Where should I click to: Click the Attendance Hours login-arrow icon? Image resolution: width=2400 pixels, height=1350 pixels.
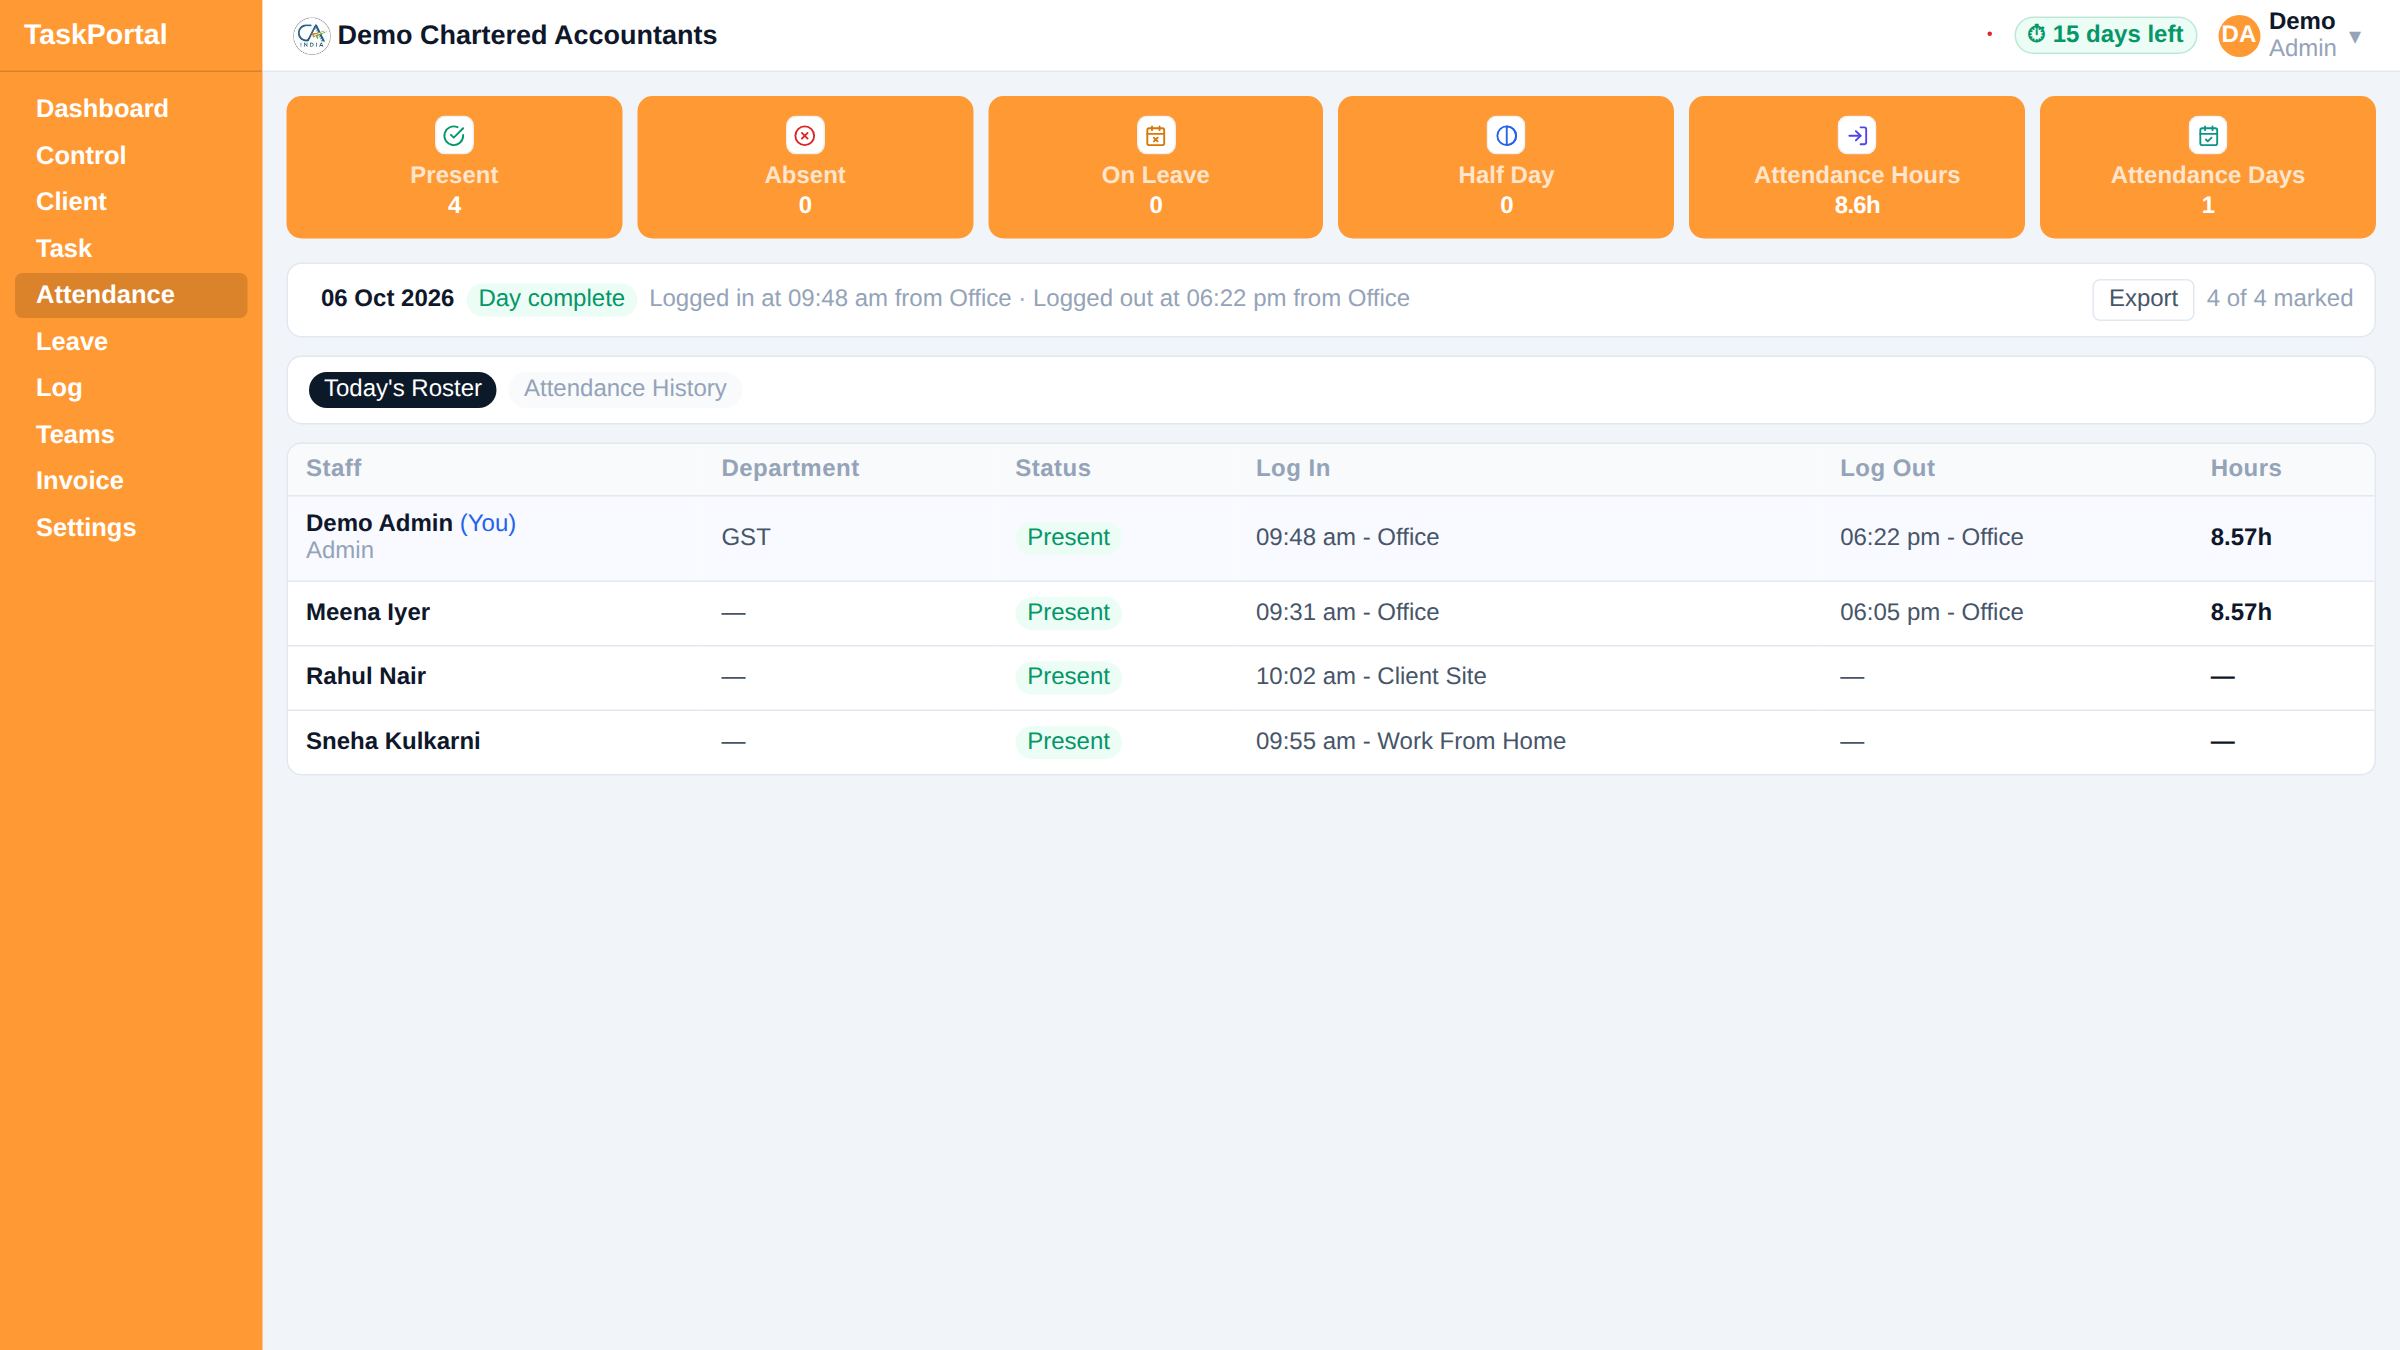(1857, 135)
